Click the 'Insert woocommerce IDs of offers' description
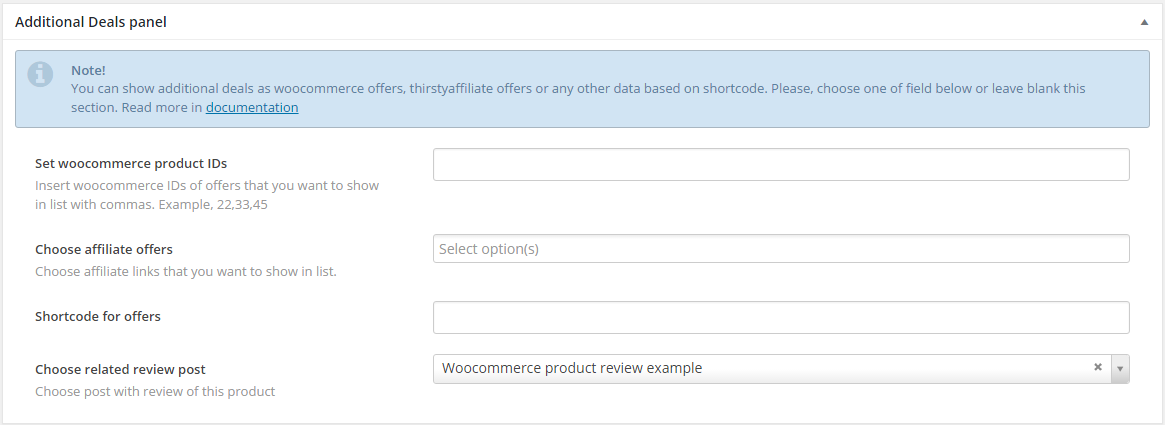Screen dimensions: 1165x425 tap(207, 185)
